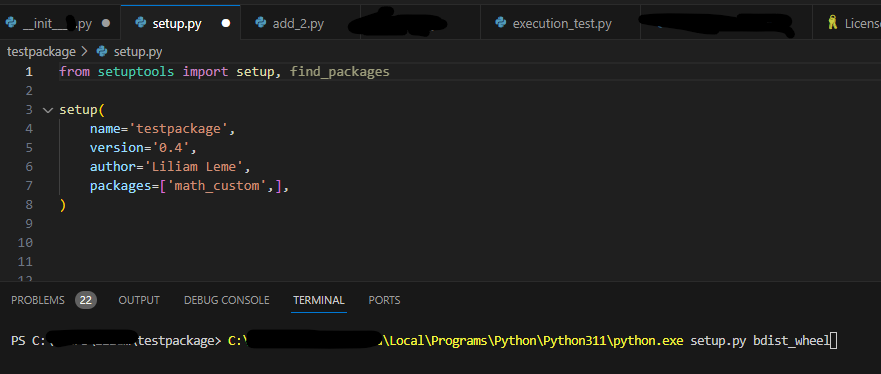Collapse the setup( code block
This screenshot has height=374, width=881.
coord(47,110)
